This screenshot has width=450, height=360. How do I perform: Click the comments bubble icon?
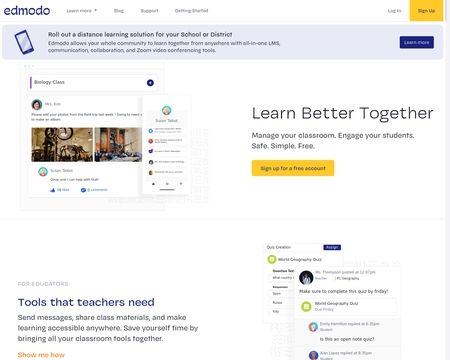click(83, 190)
